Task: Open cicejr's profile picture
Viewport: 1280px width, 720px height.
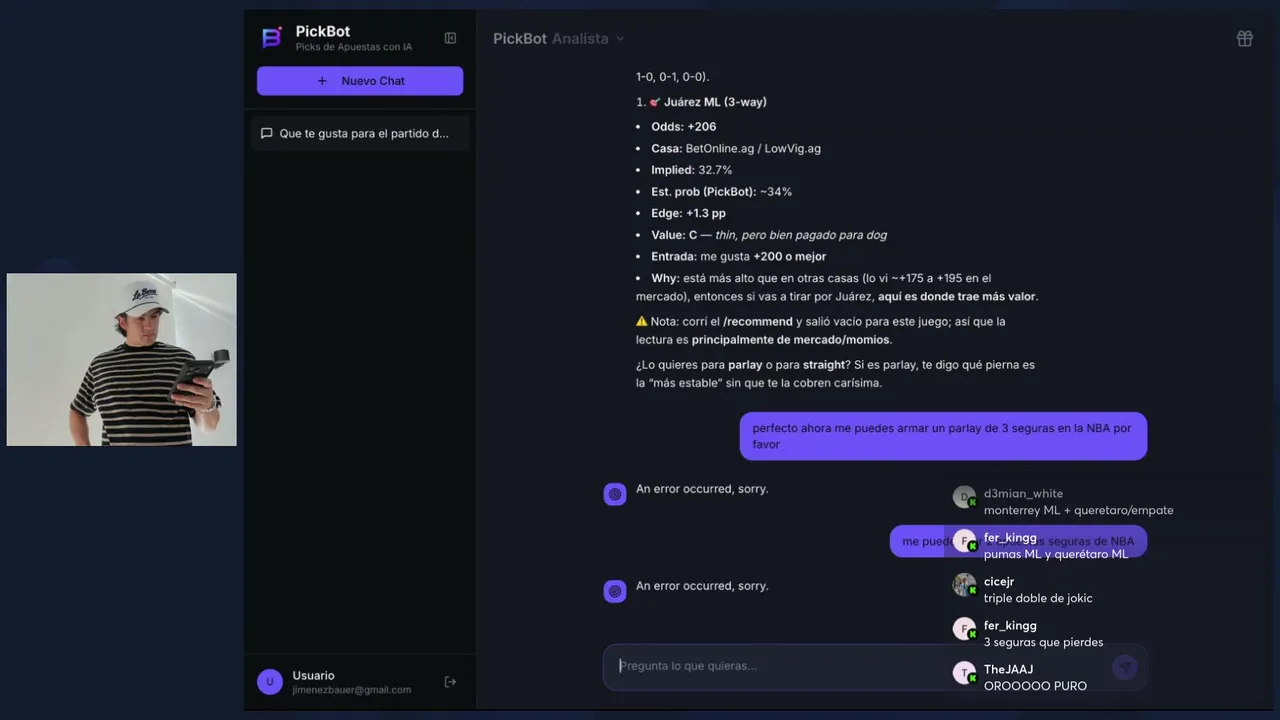Action: coord(964,585)
